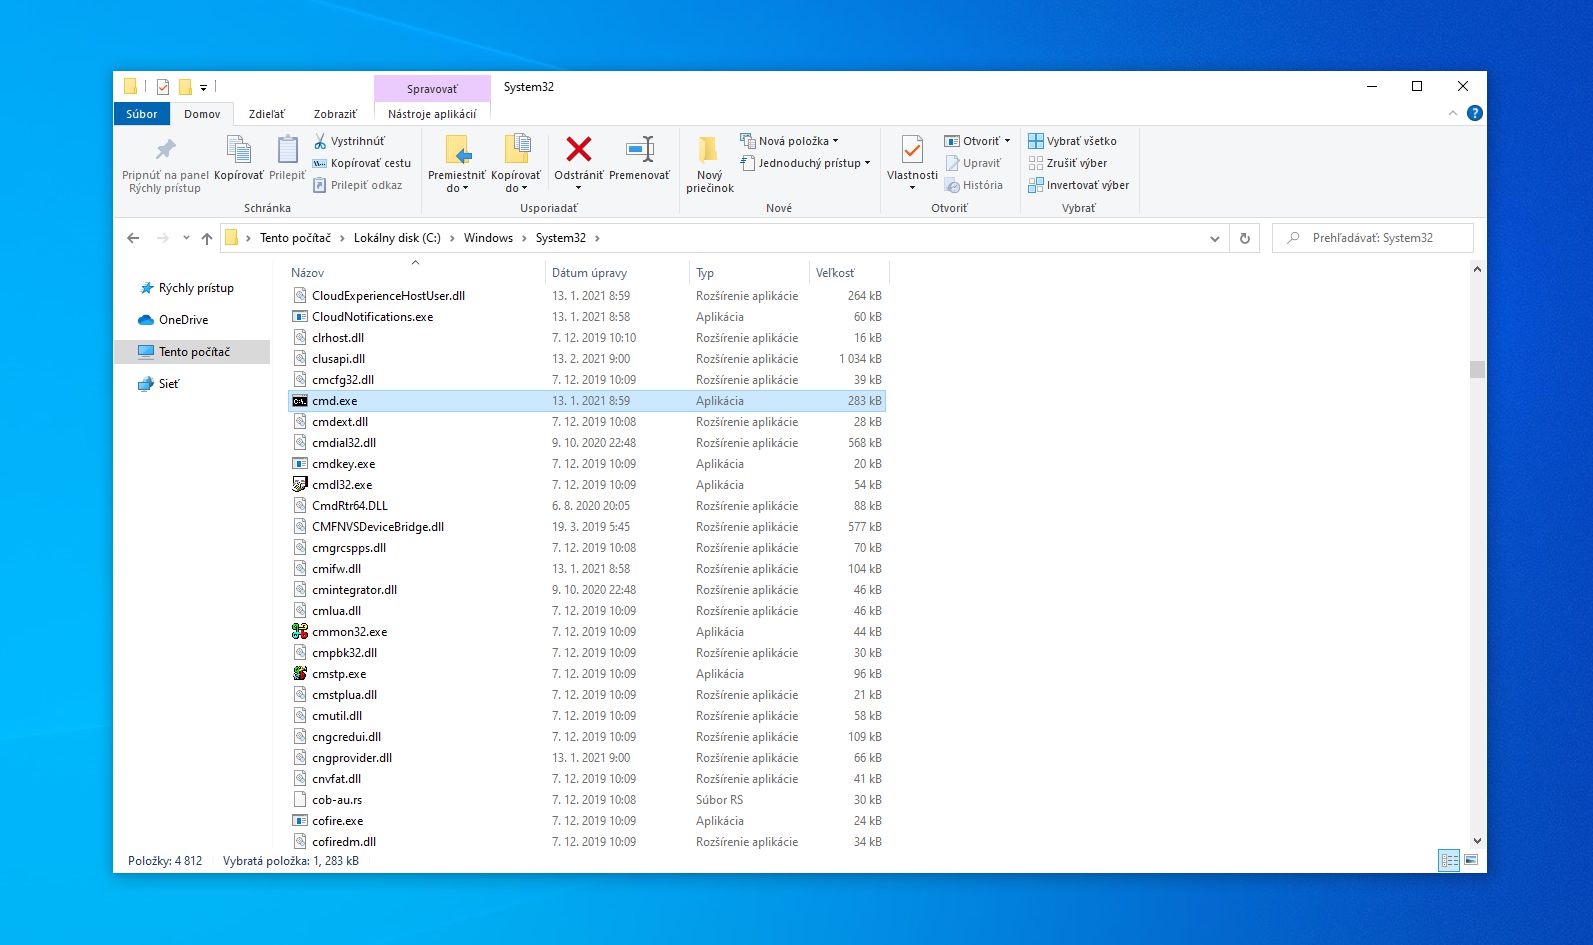The width and height of the screenshot is (1593, 945).
Task: Click Spravovať contextual tab
Action: [x=432, y=88]
